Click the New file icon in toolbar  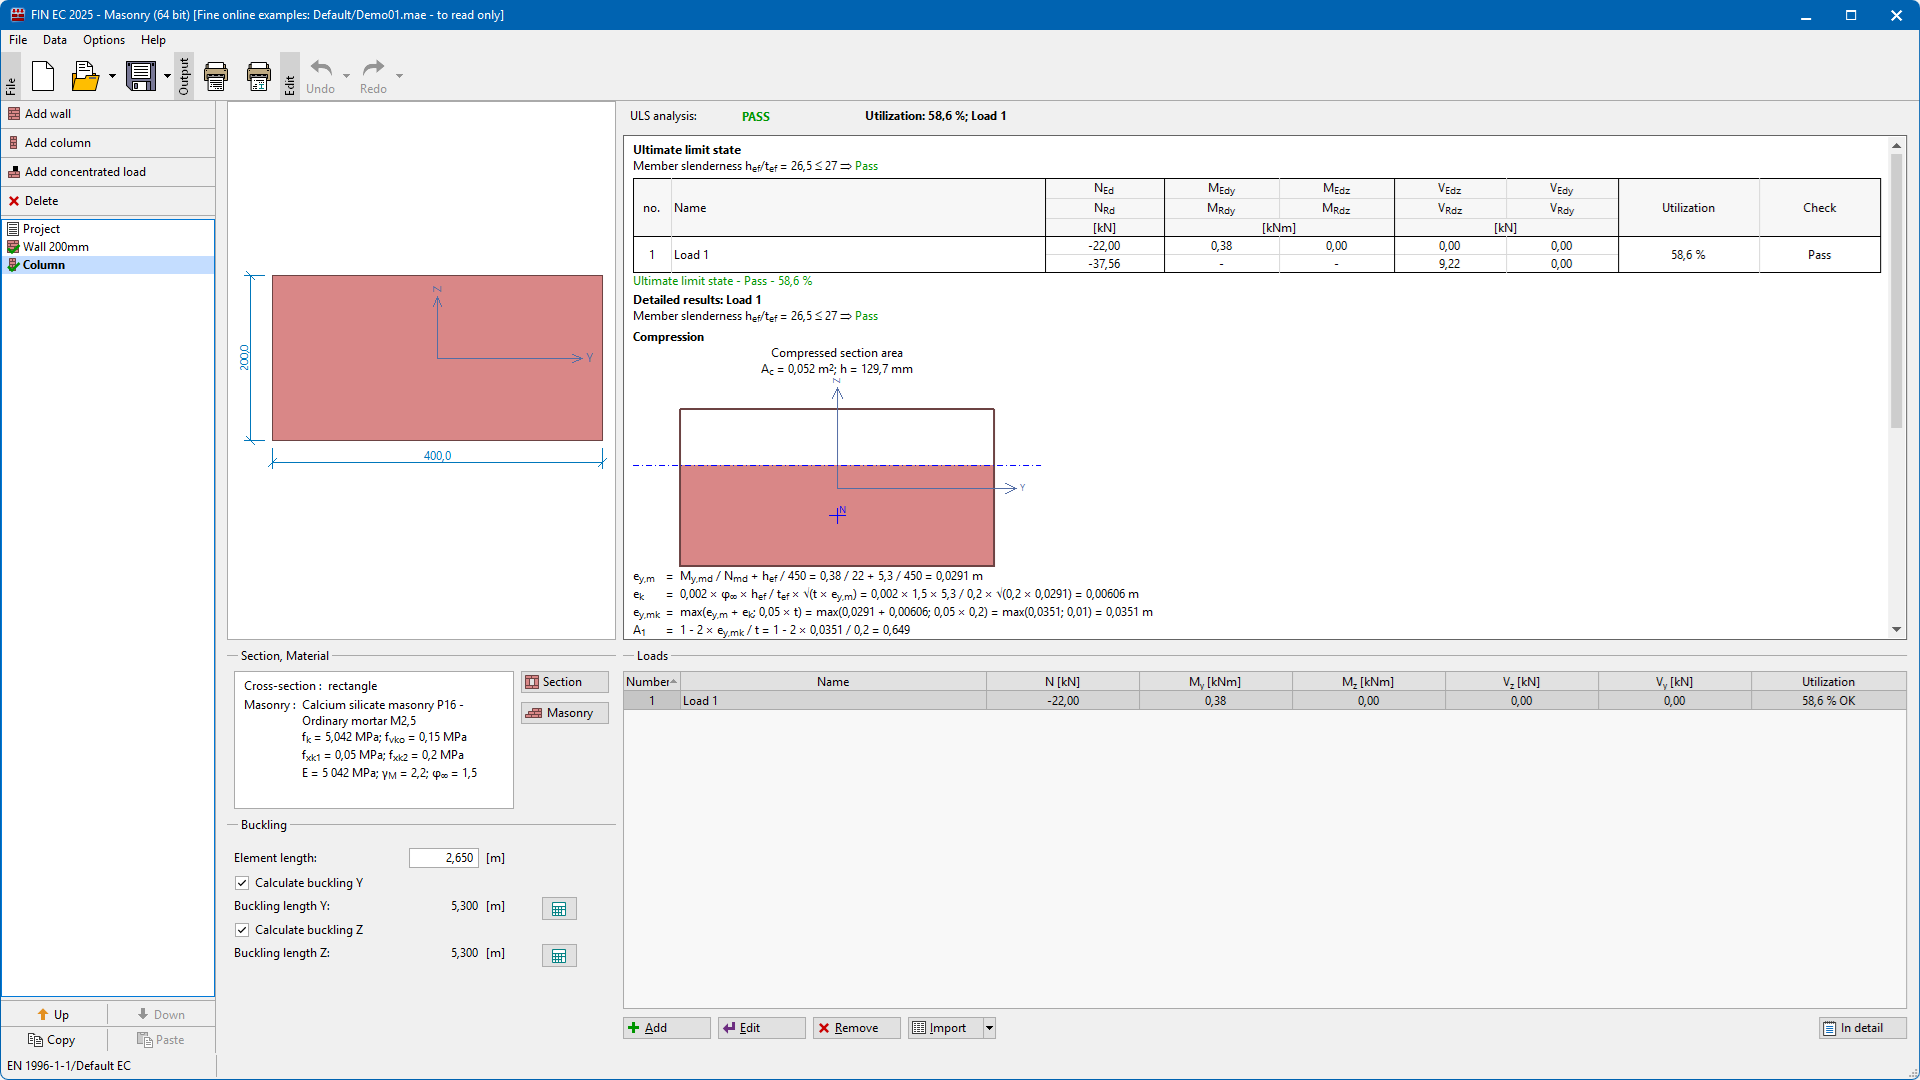click(x=43, y=76)
